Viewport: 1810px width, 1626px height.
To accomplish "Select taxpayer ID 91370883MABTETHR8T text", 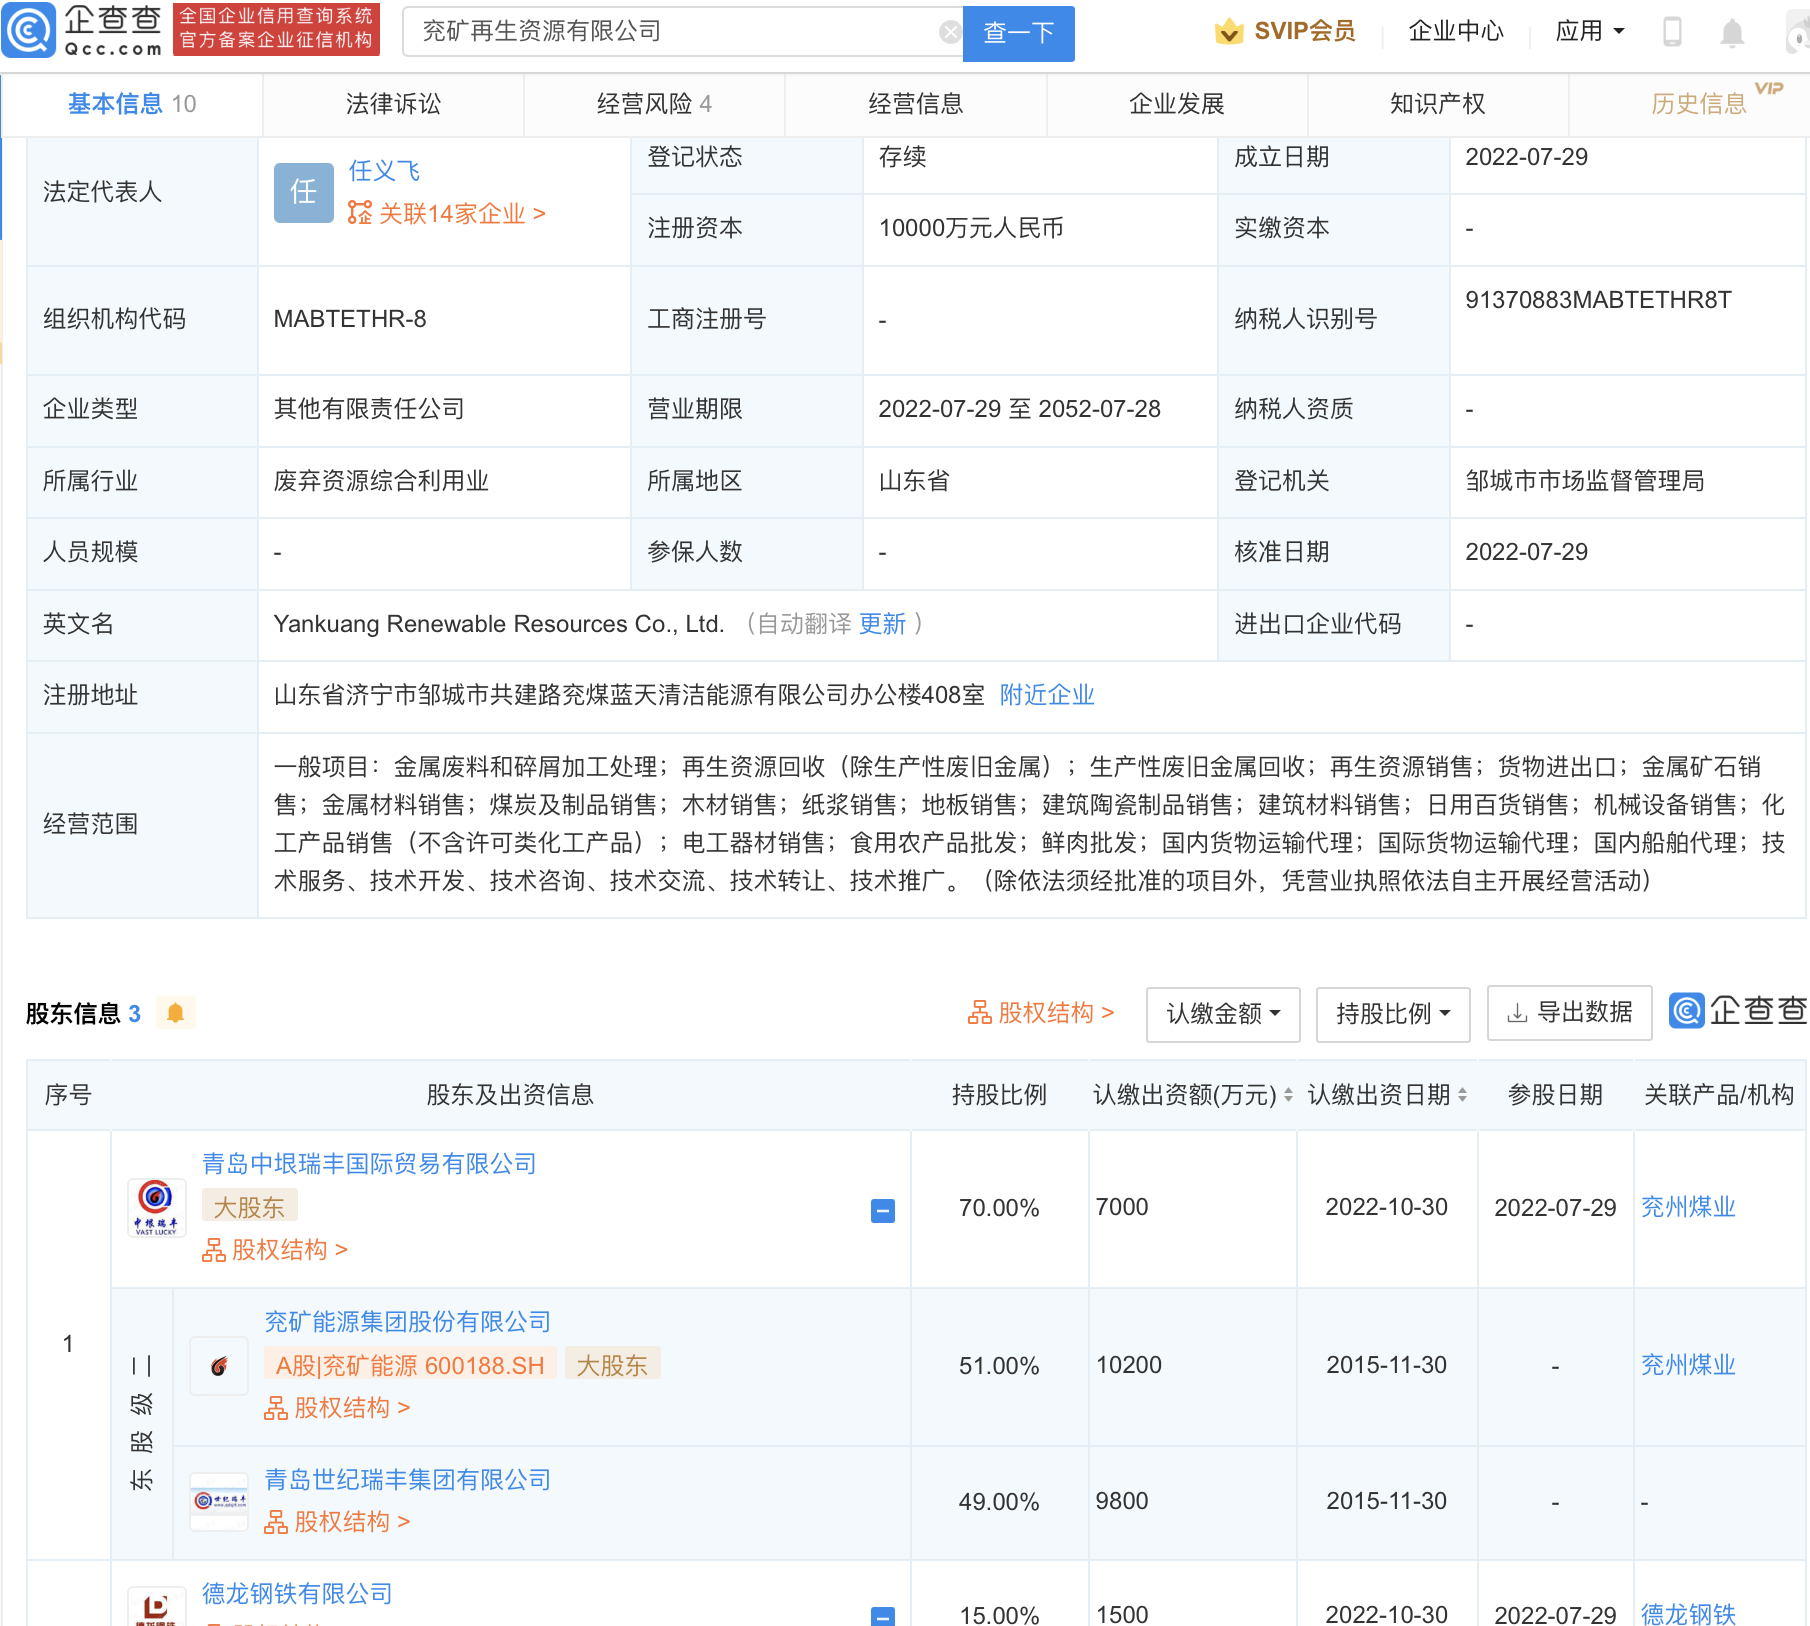I will coord(1598,300).
